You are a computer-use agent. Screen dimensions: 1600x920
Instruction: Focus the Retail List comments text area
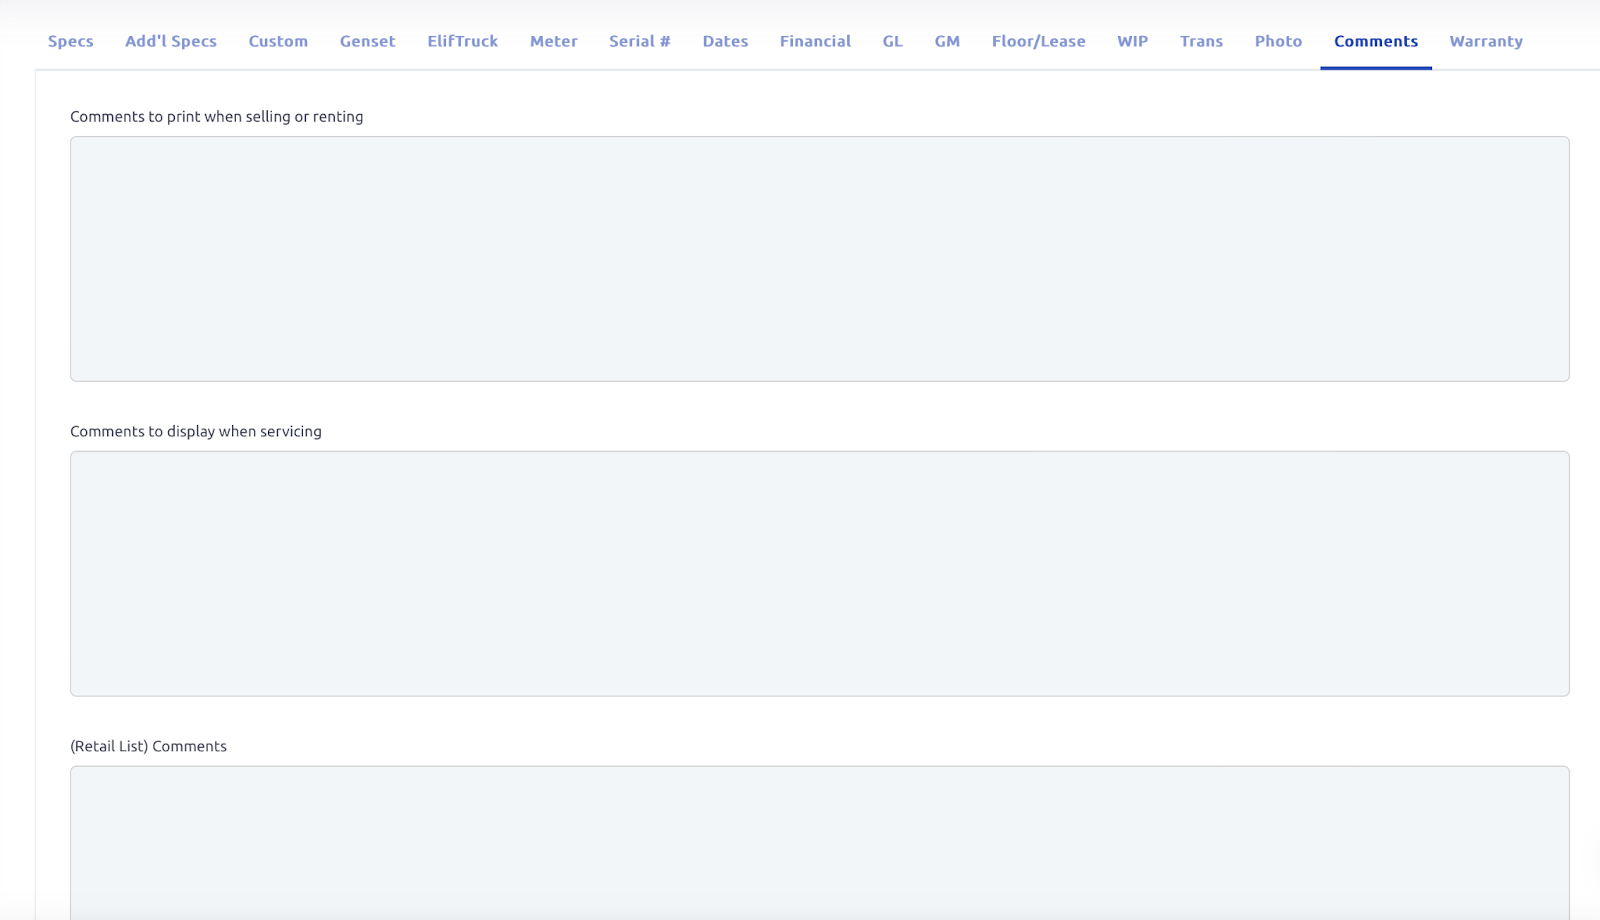(x=820, y=843)
